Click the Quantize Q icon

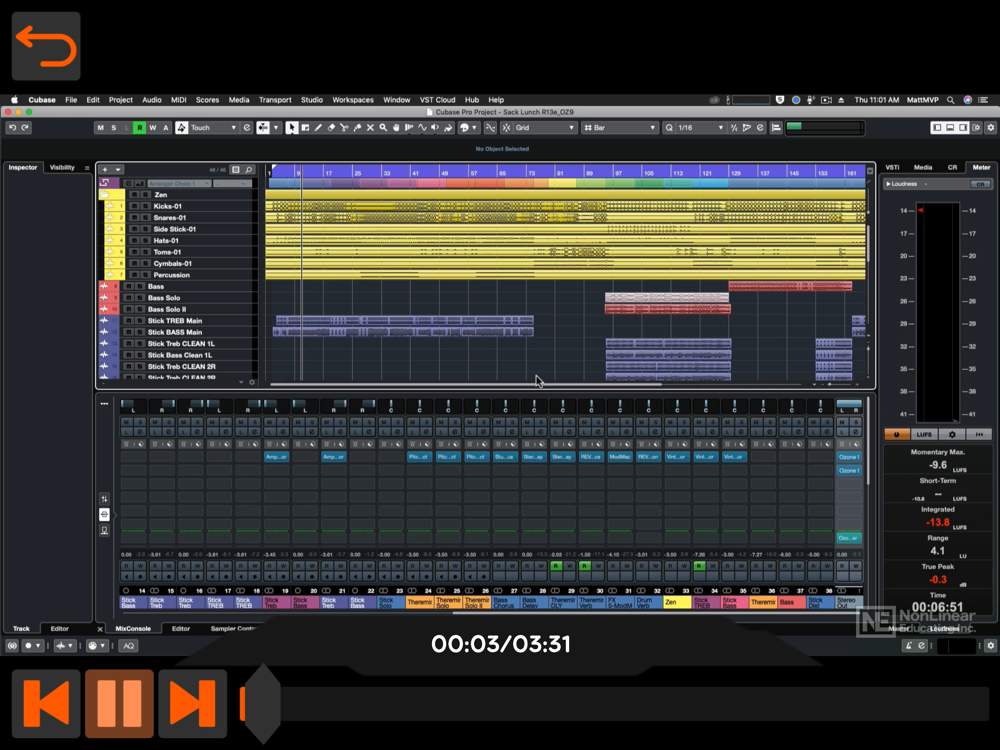point(669,128)
